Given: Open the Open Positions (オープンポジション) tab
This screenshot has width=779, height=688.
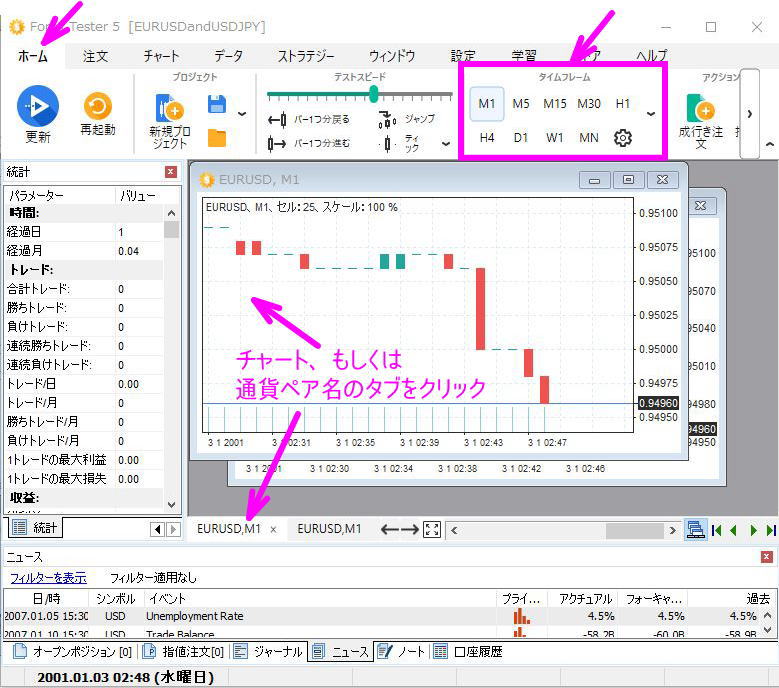Looking at the screenshot, I should pos(73,651).
